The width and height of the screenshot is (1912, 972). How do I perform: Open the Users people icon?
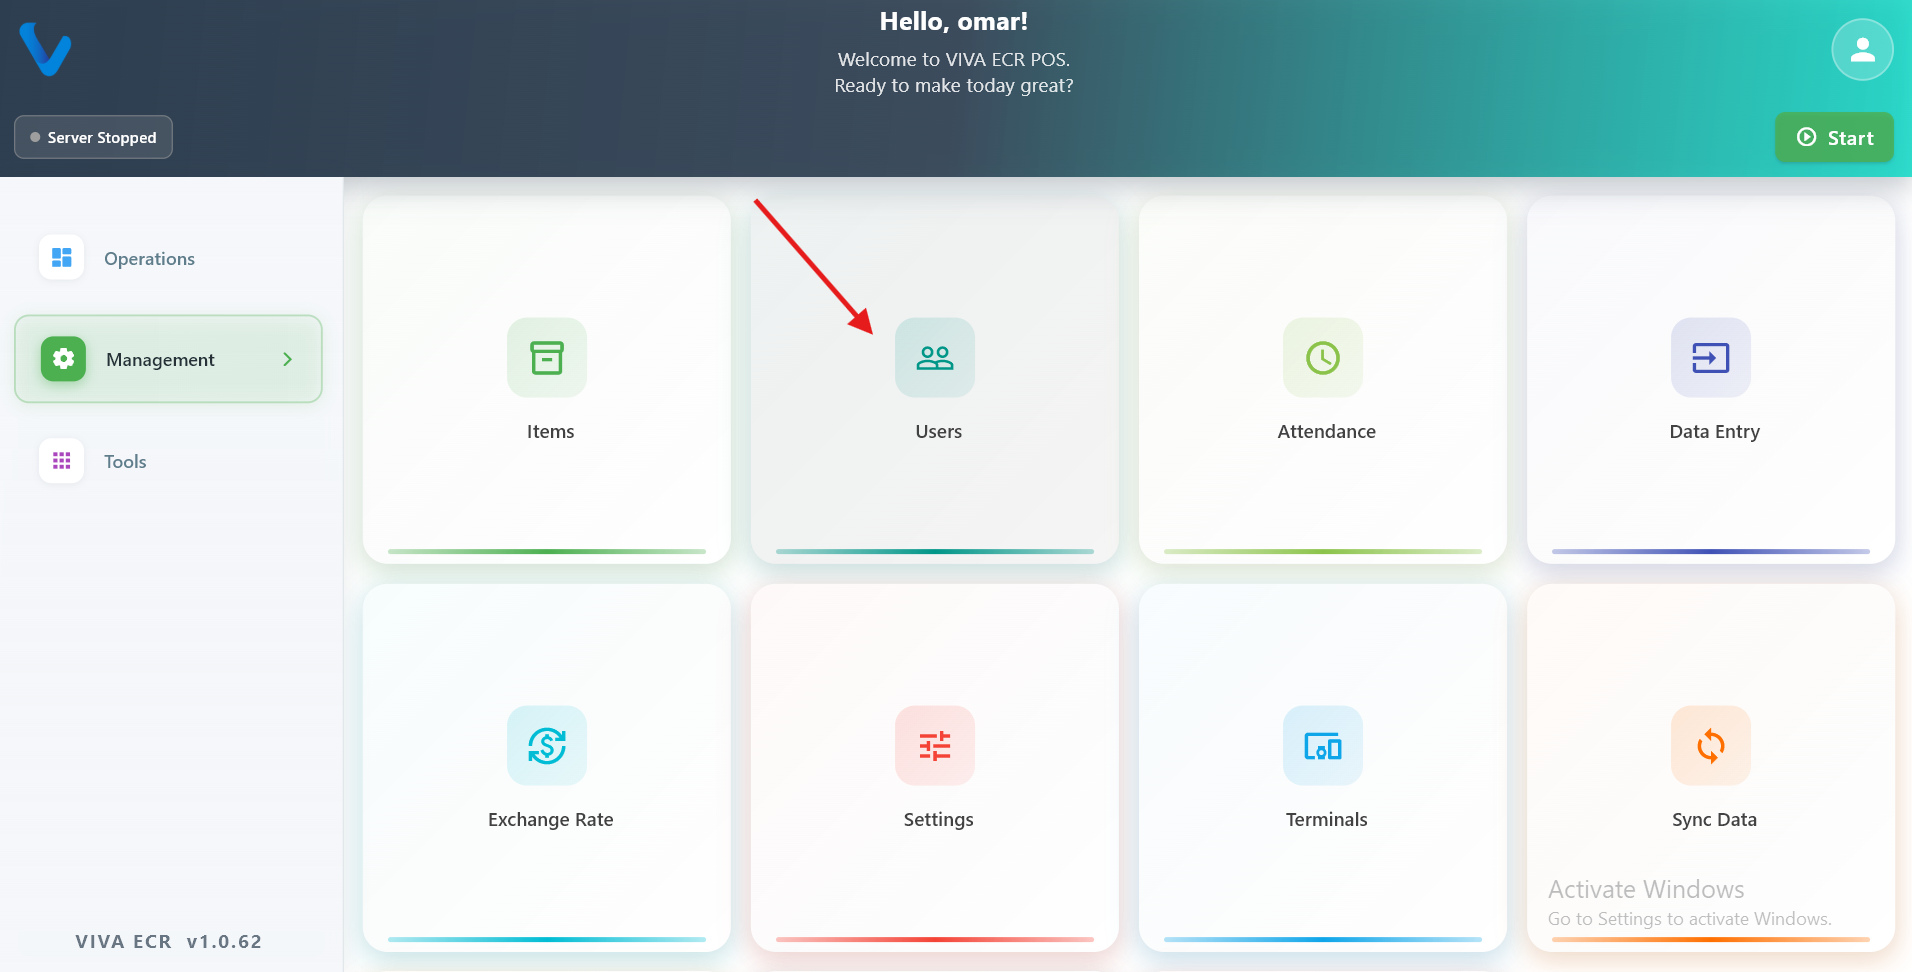935,358
